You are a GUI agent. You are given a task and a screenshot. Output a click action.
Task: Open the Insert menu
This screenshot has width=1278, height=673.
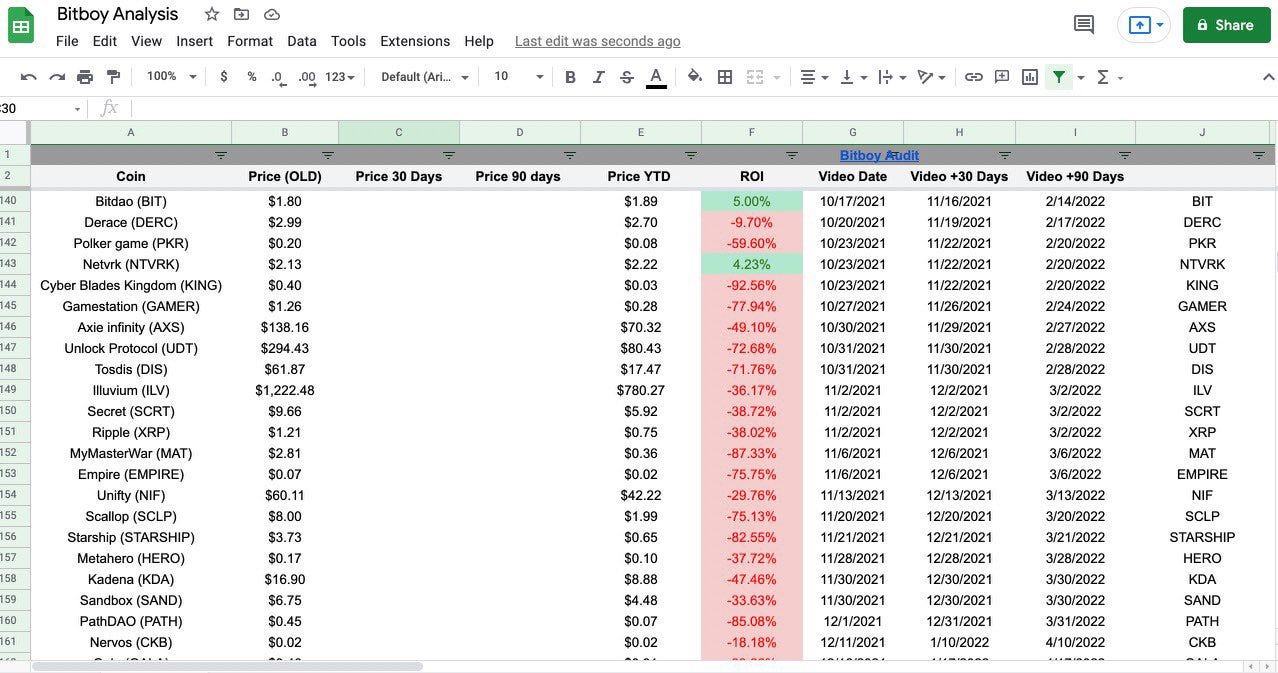[194, 41]
